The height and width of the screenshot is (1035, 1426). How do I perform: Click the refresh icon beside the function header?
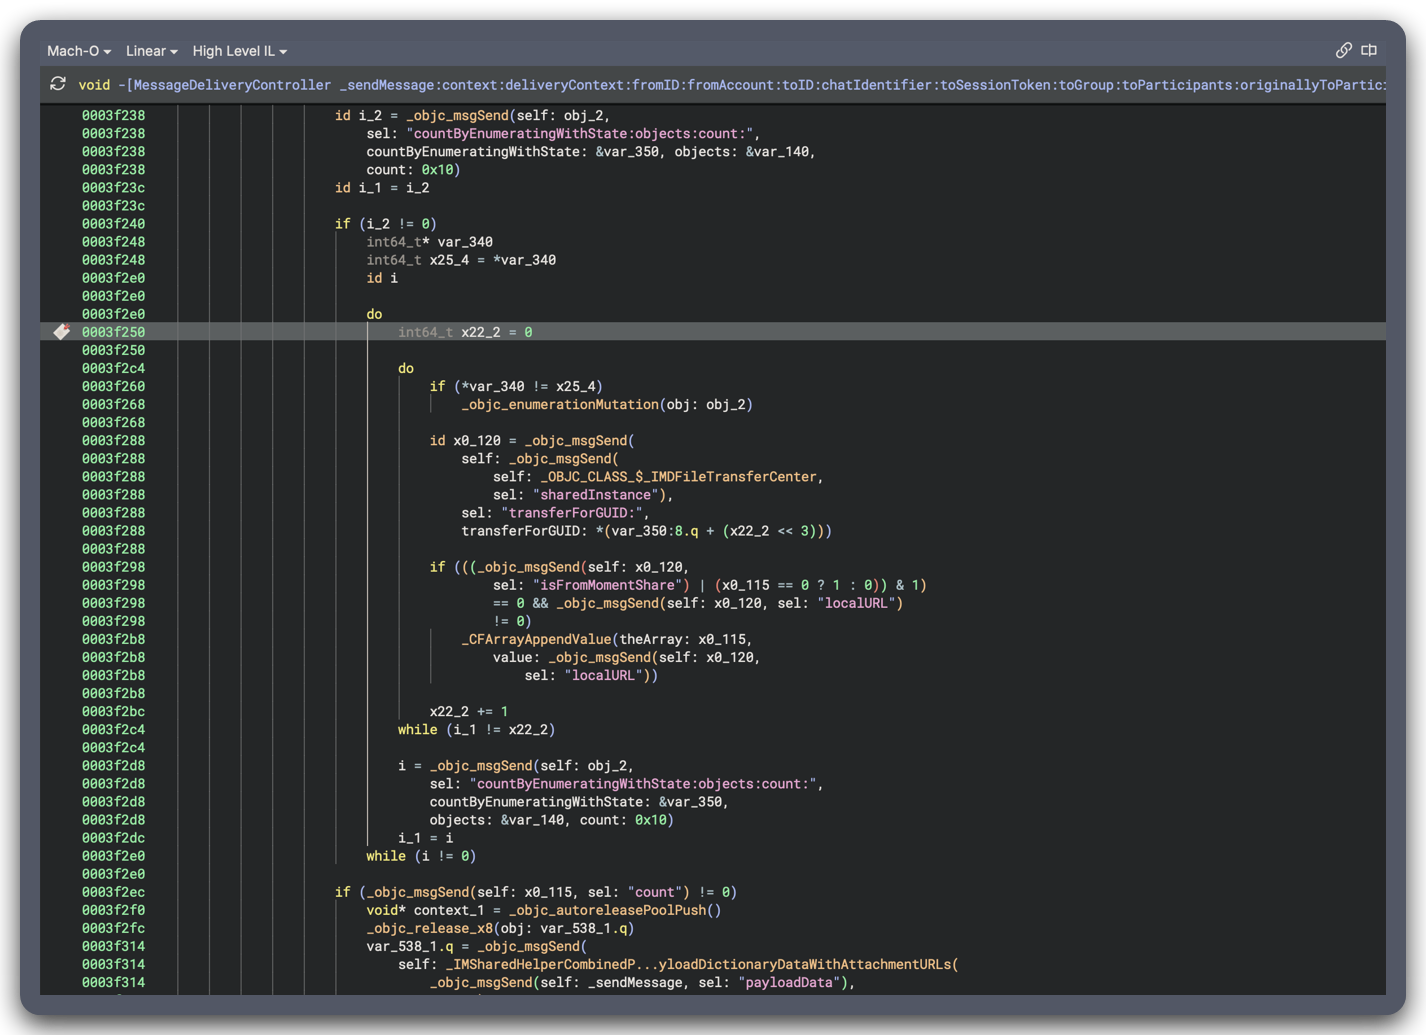tap(58, 84)
